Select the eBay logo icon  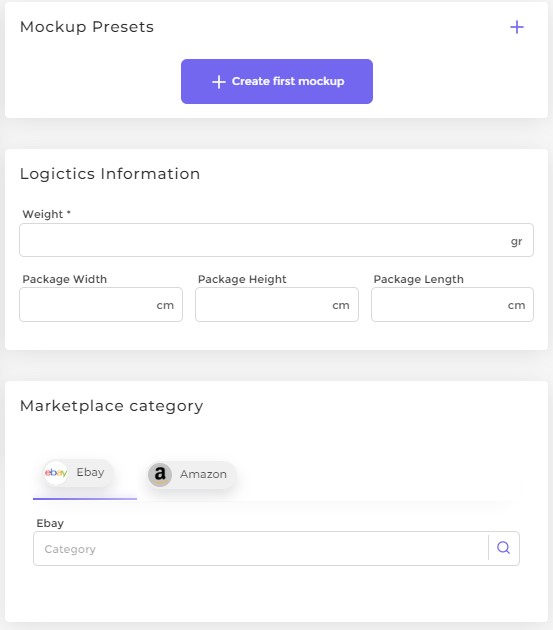click(56, 472)
